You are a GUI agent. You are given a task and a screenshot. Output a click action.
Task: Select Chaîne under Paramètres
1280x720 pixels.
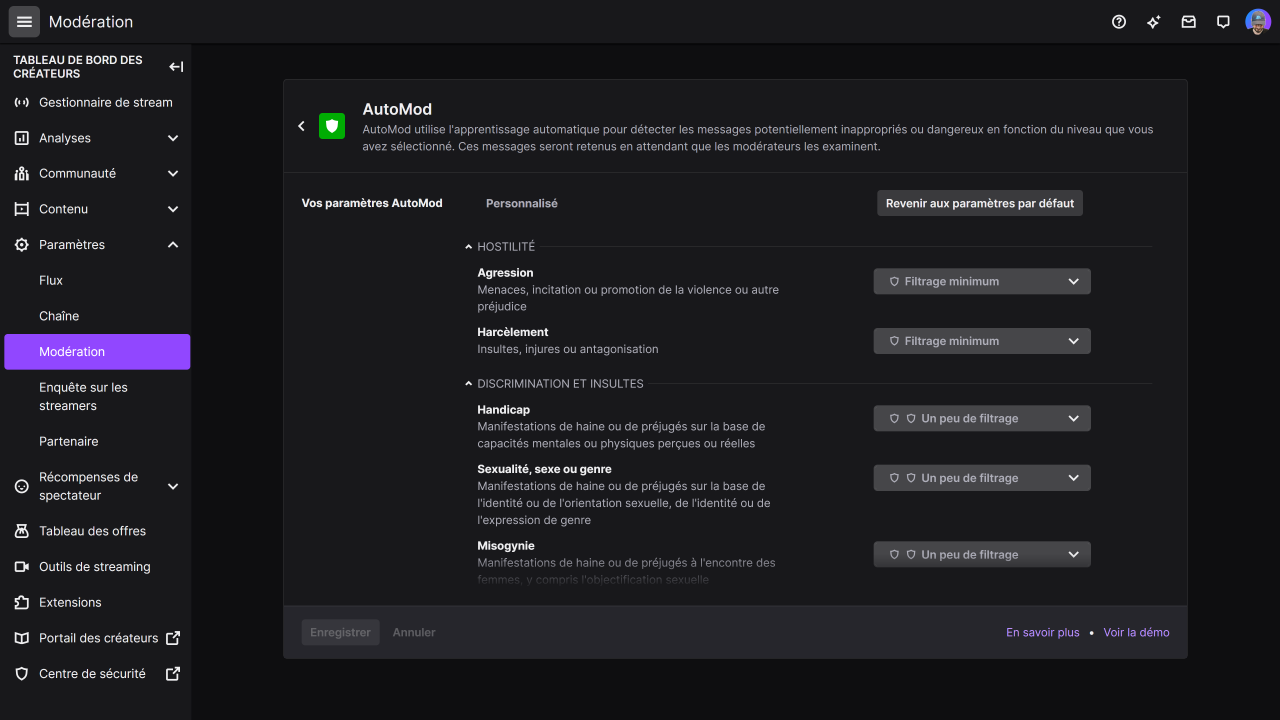[x=59, y=316]
